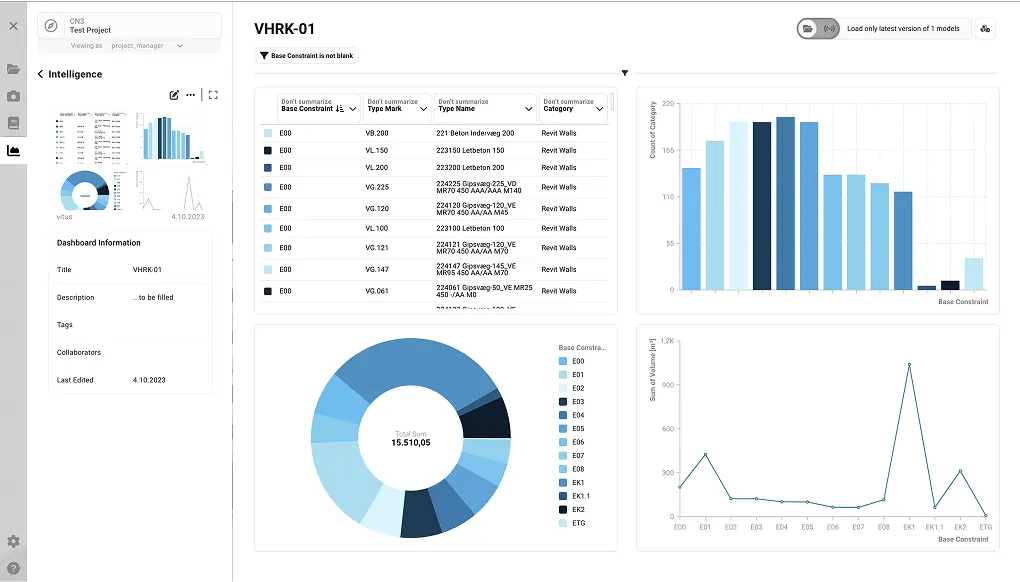Image resolution: width=1020 pixels, height=582 pixels.
Task: Expand dashboard to fullscreen
Action: 213,95
